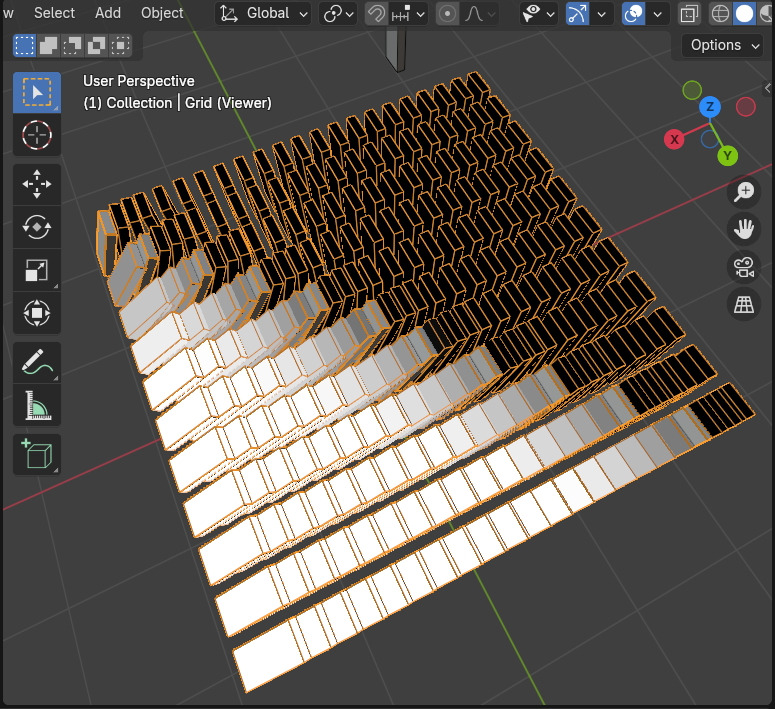This screenshot has width=775, height=709.
Task: Open the Select menu
Action: (54, 13)
